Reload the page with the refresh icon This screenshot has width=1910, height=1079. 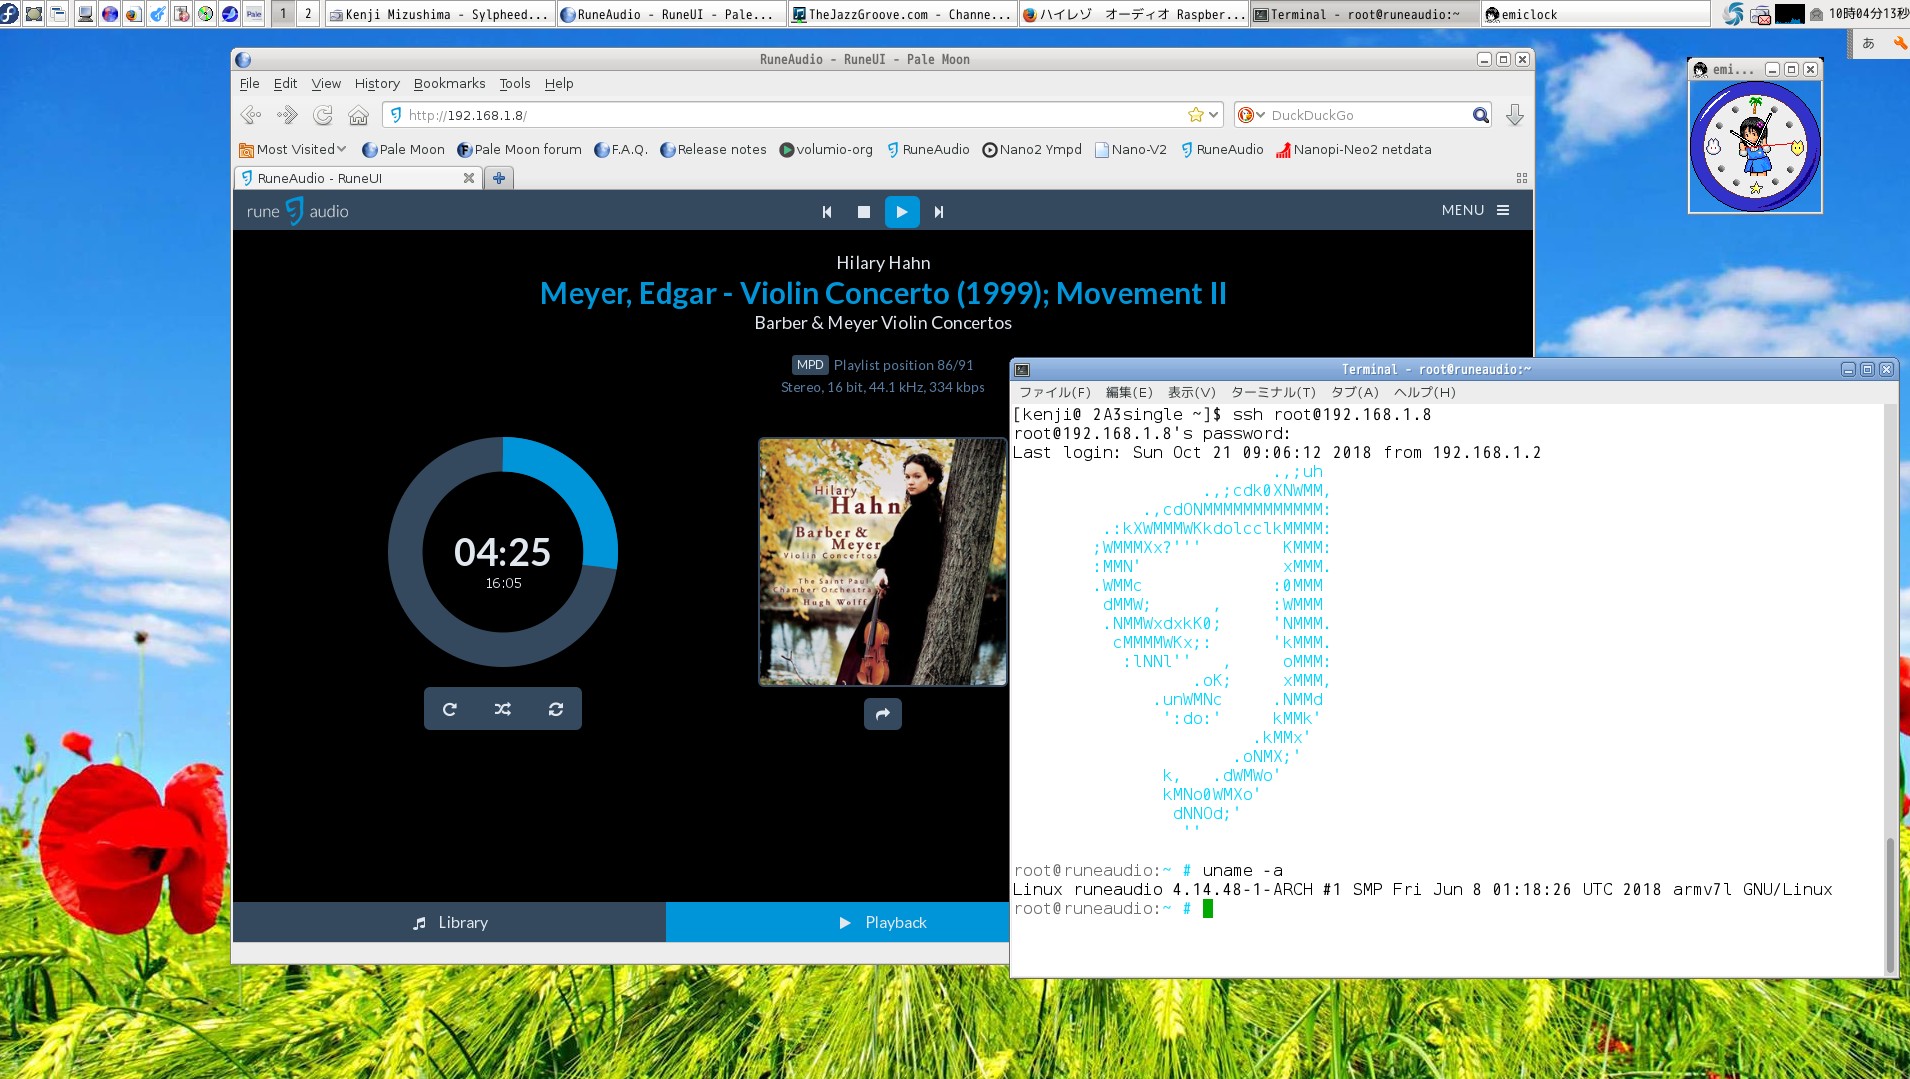coord(323,115)
